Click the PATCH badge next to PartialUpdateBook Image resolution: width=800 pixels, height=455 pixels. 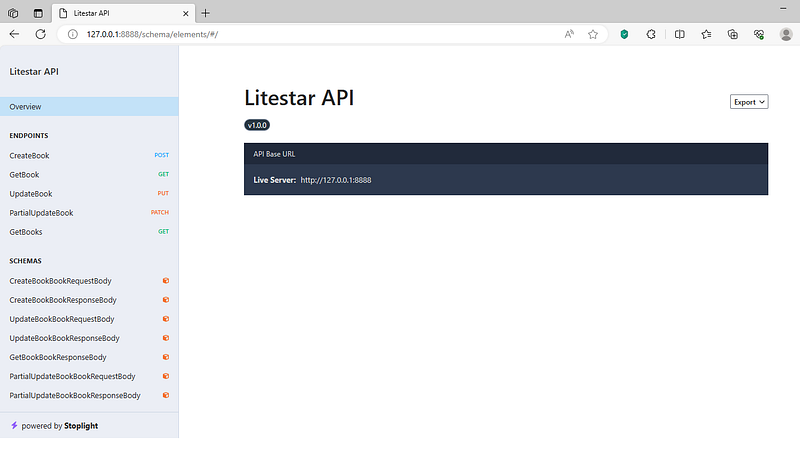pyautogui.click(x=160, y=212)
